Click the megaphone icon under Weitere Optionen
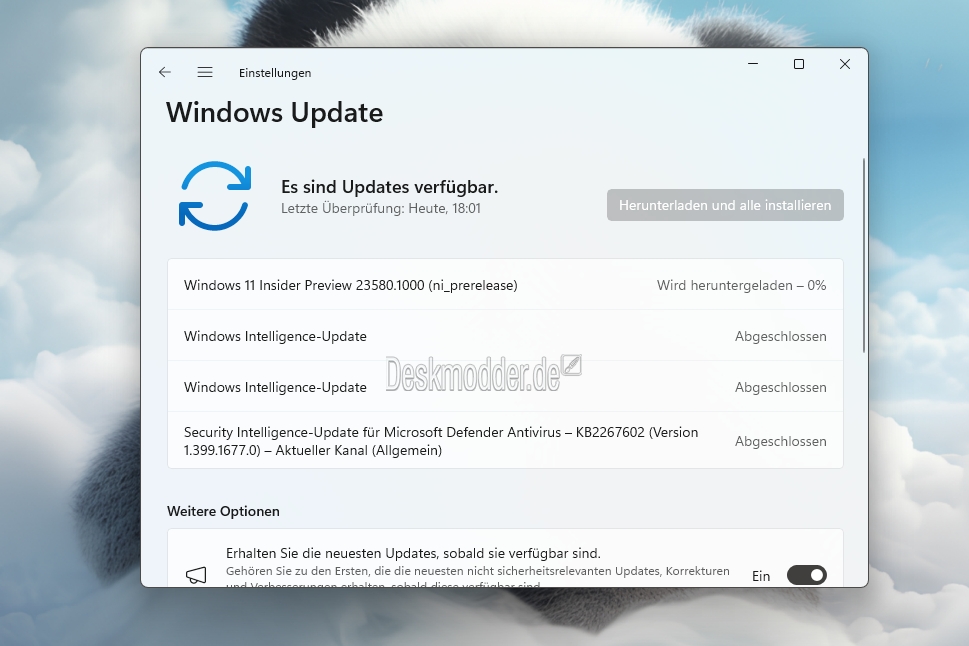Image resolution: width=969 pixels, height=646 pixels. coord(196,576)
